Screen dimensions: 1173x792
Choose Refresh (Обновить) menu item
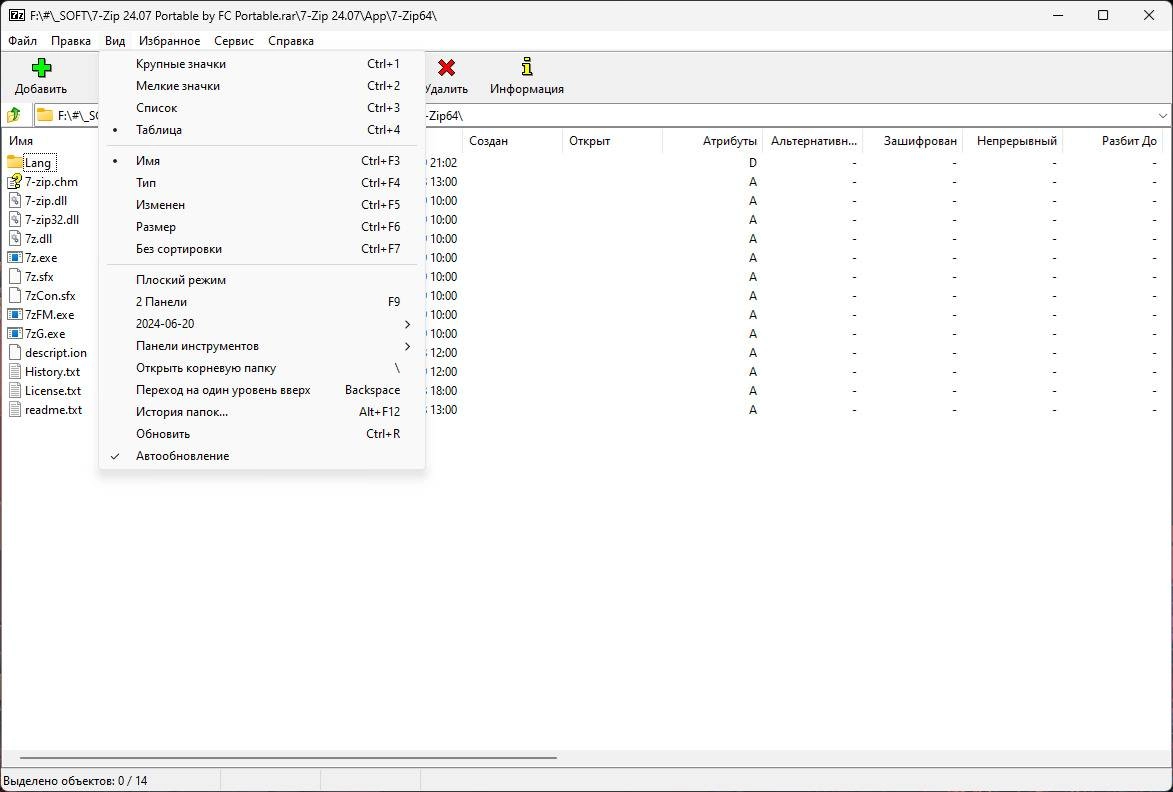262,434
